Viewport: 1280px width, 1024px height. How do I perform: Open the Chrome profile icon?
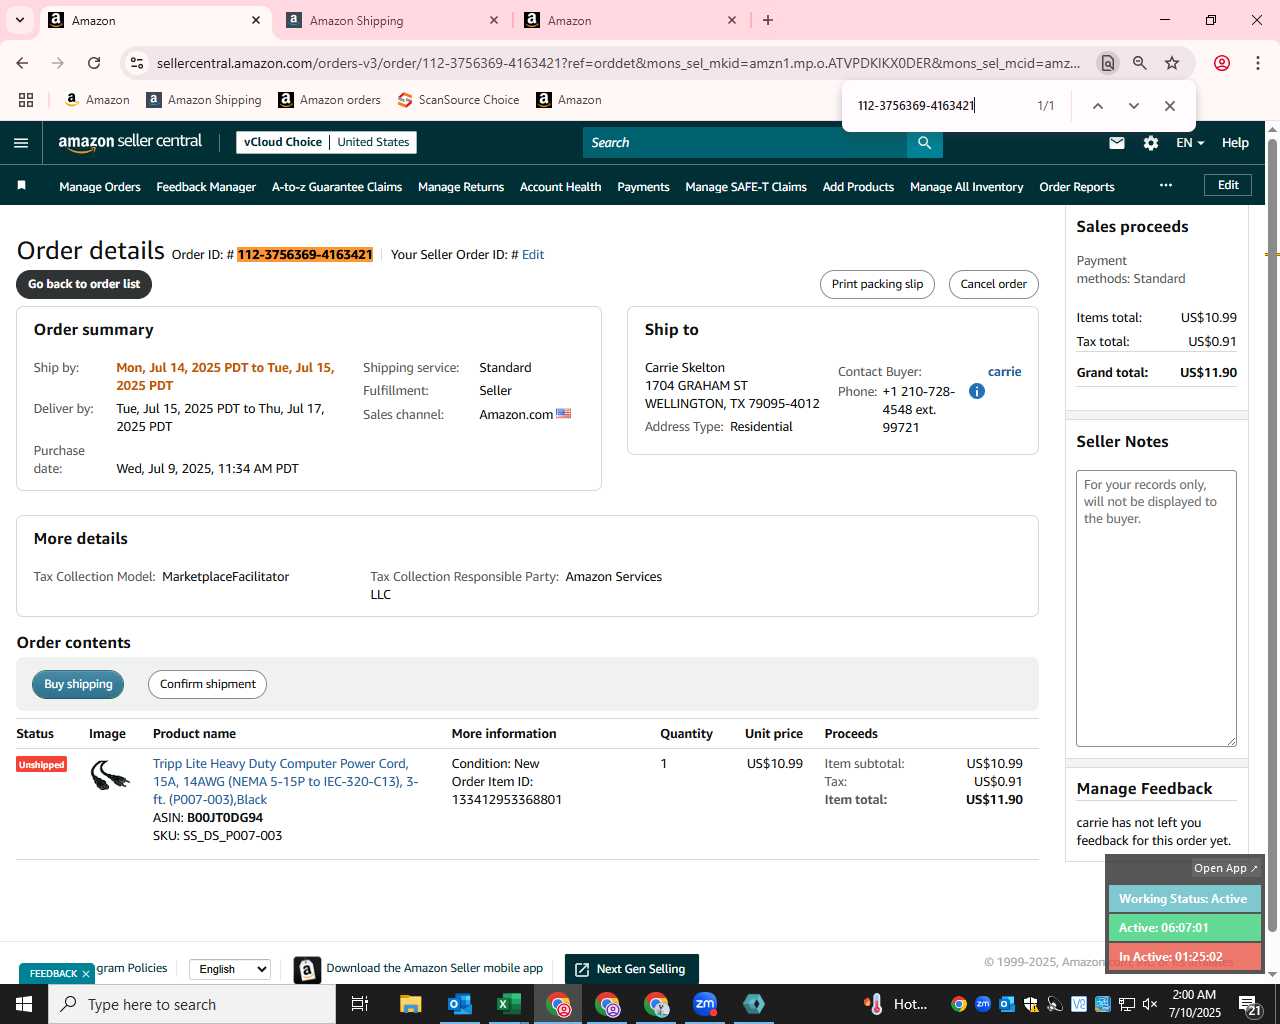(1222, 63)
